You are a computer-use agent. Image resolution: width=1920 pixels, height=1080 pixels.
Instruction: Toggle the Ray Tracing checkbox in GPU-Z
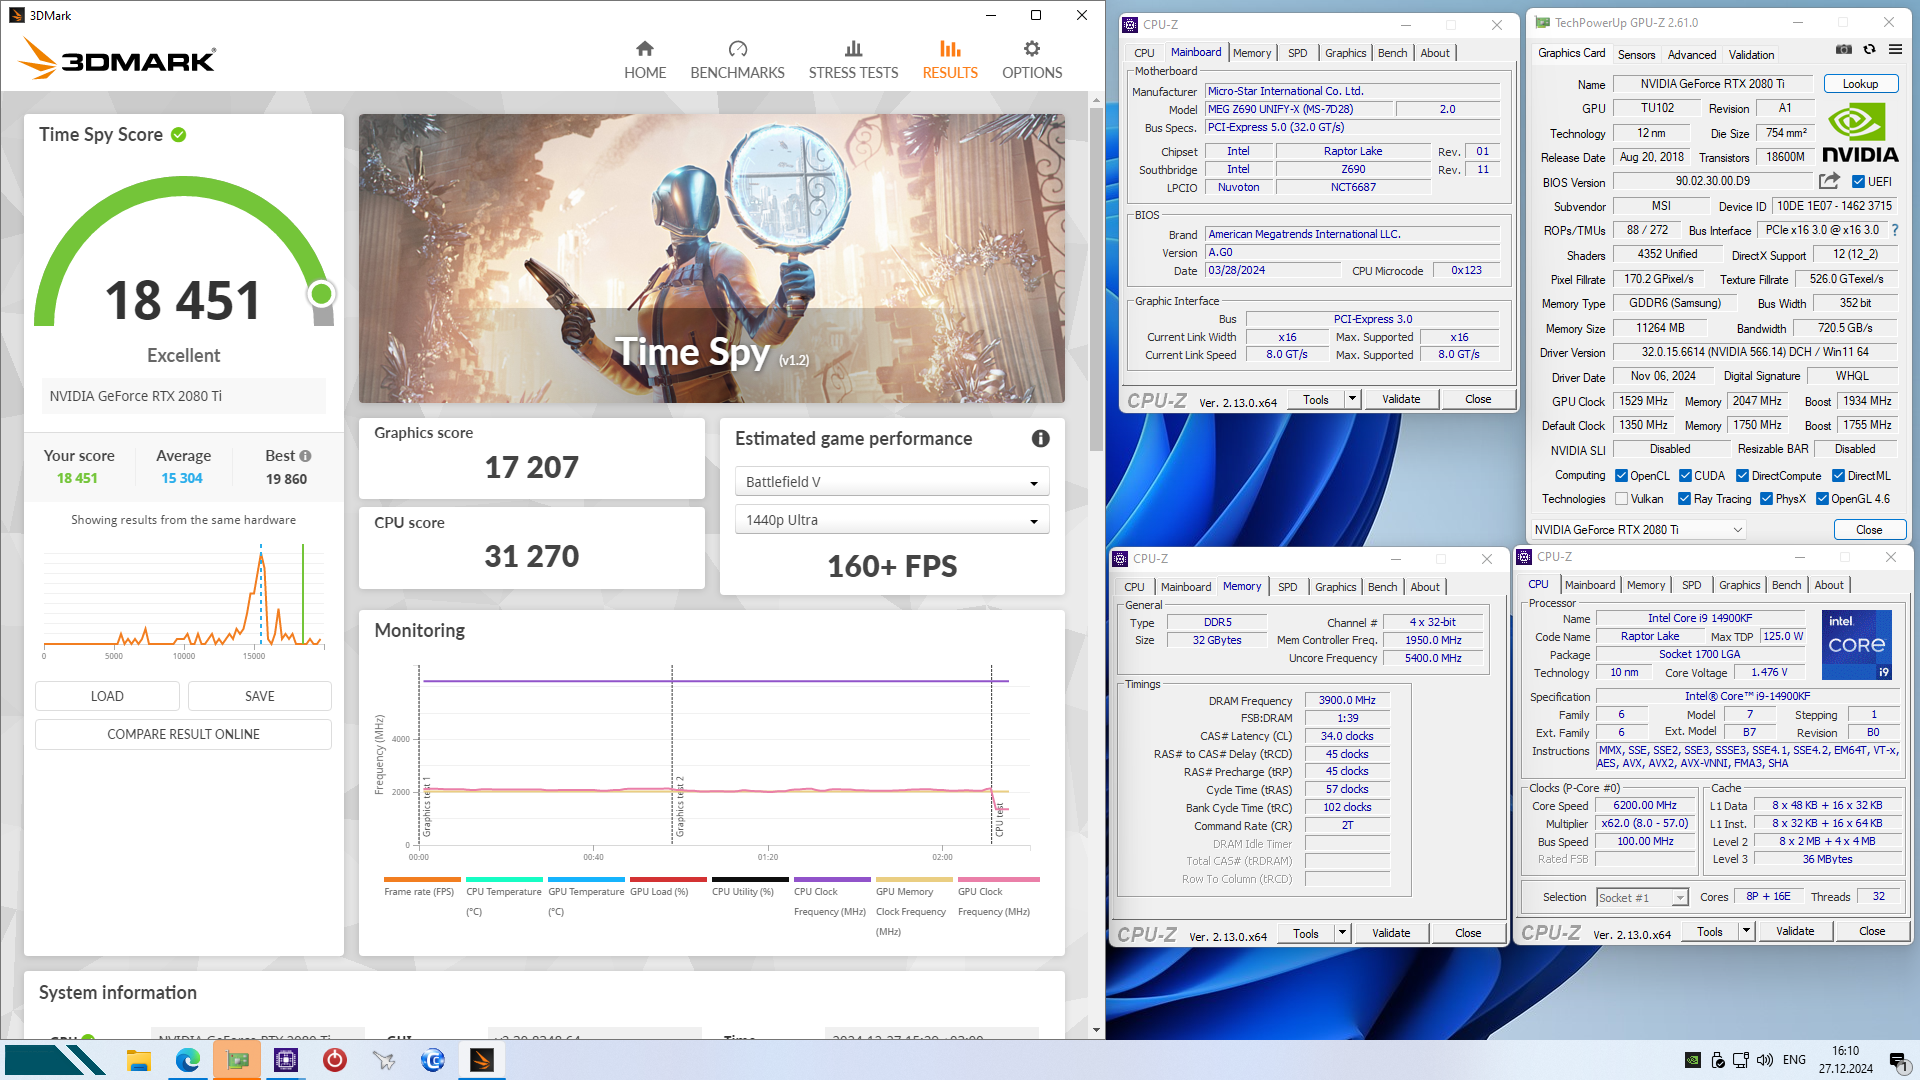1684,499
